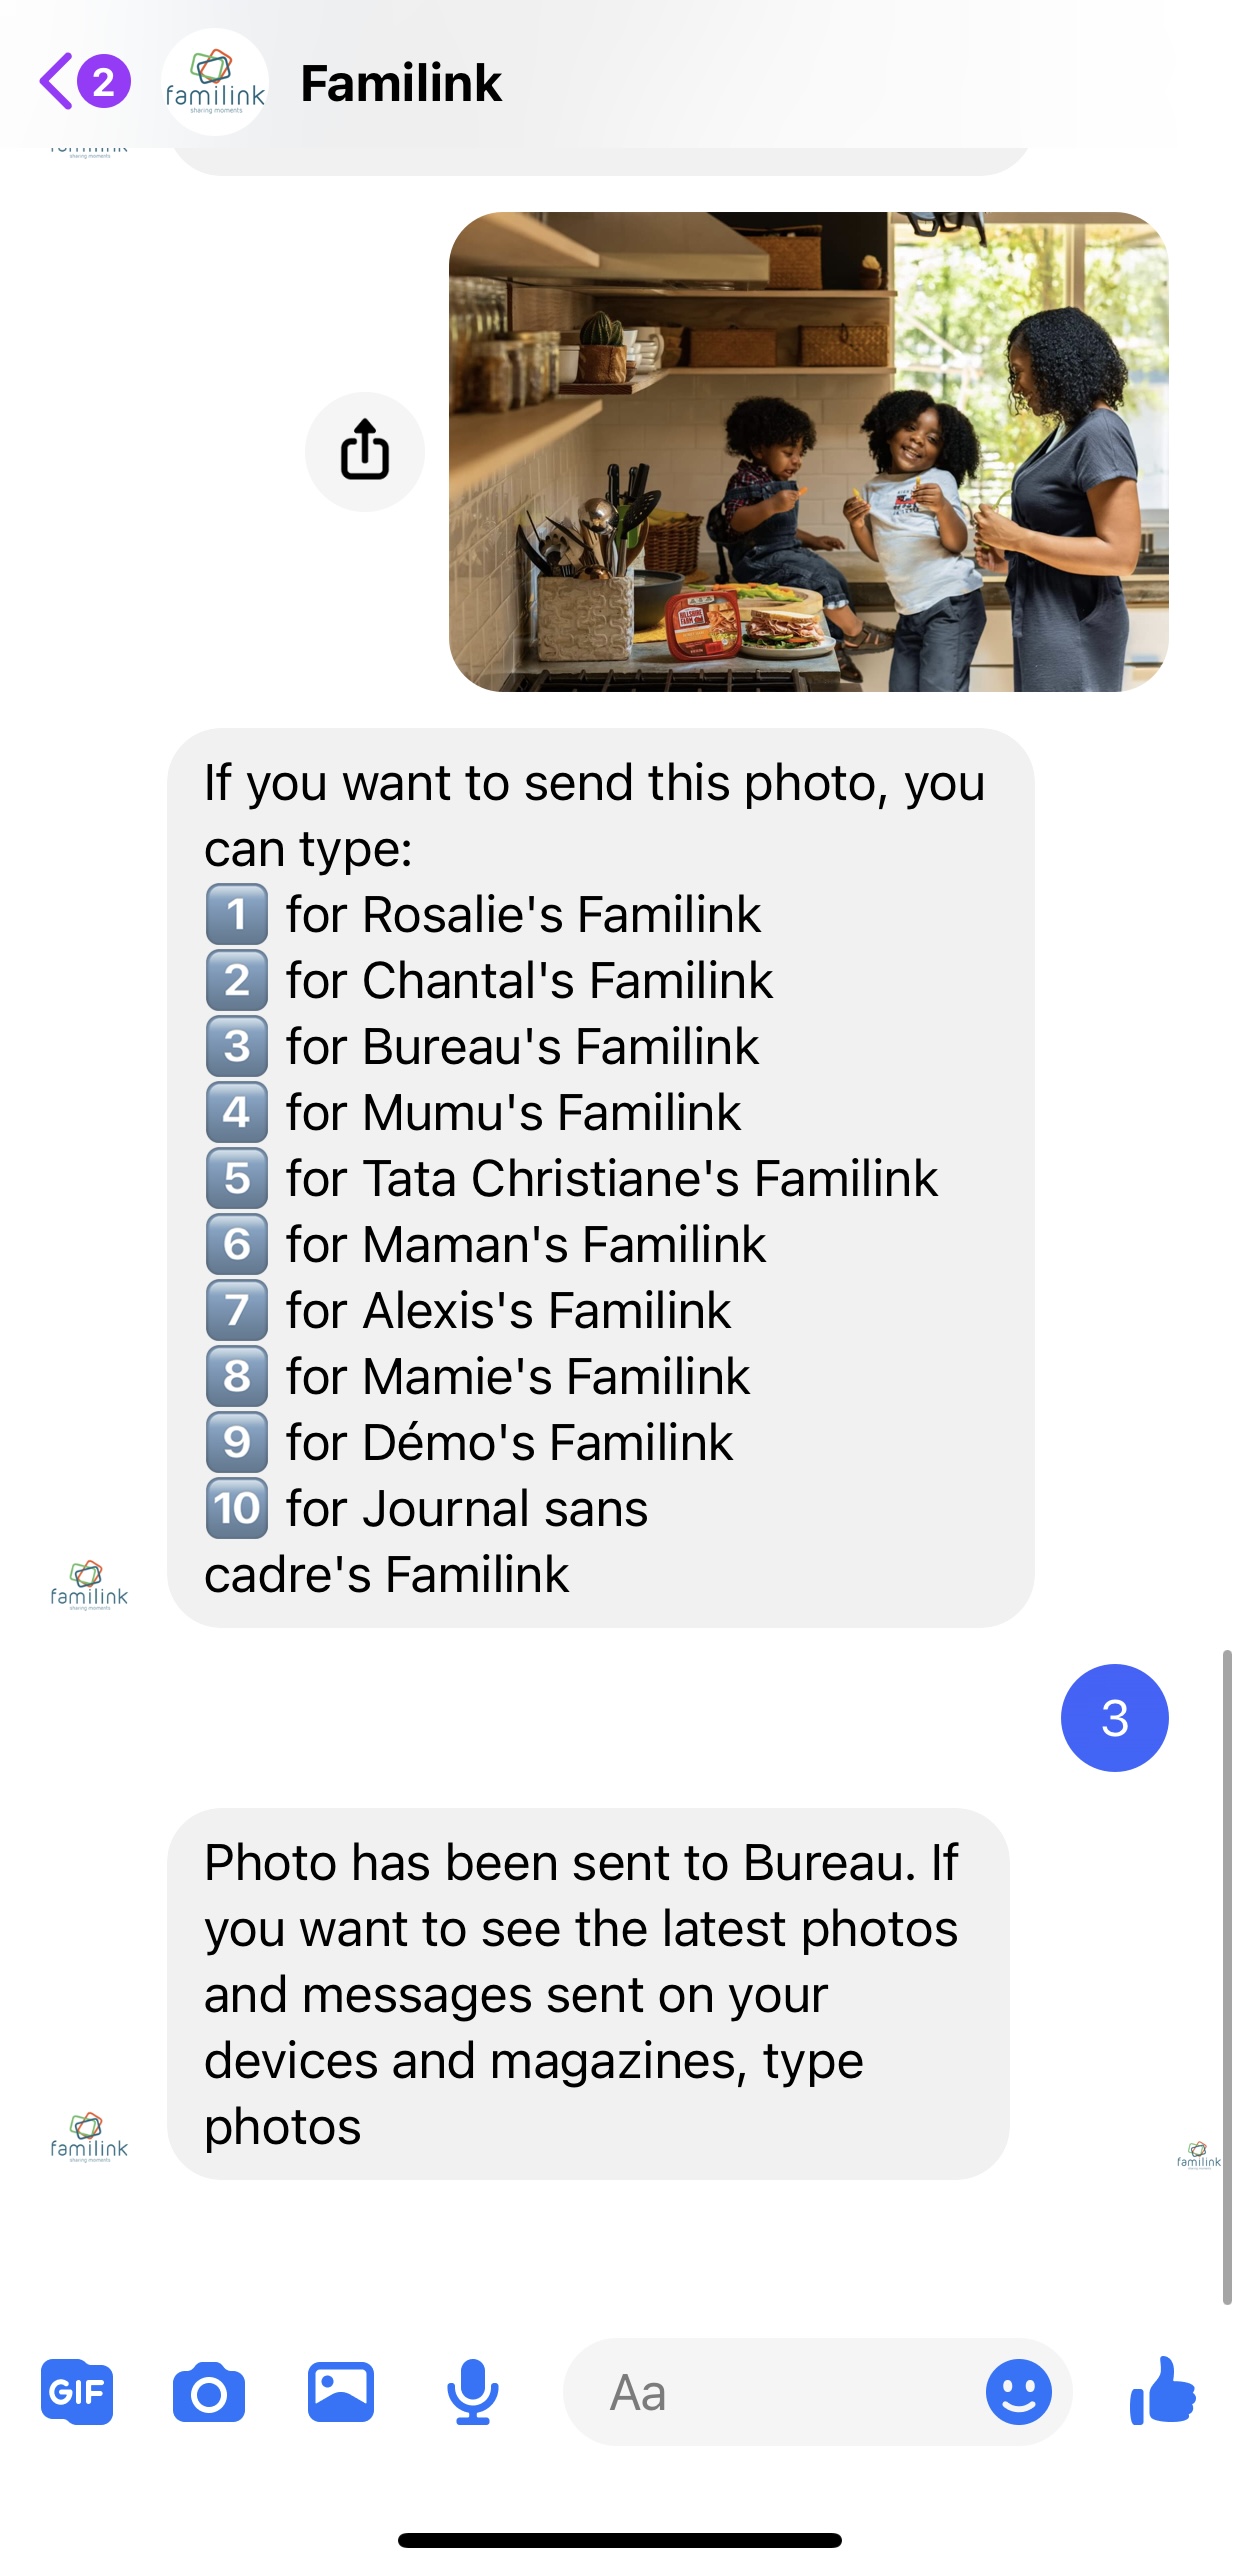Tap the small Familink read-receipt avatar

pos(1198,2154)
